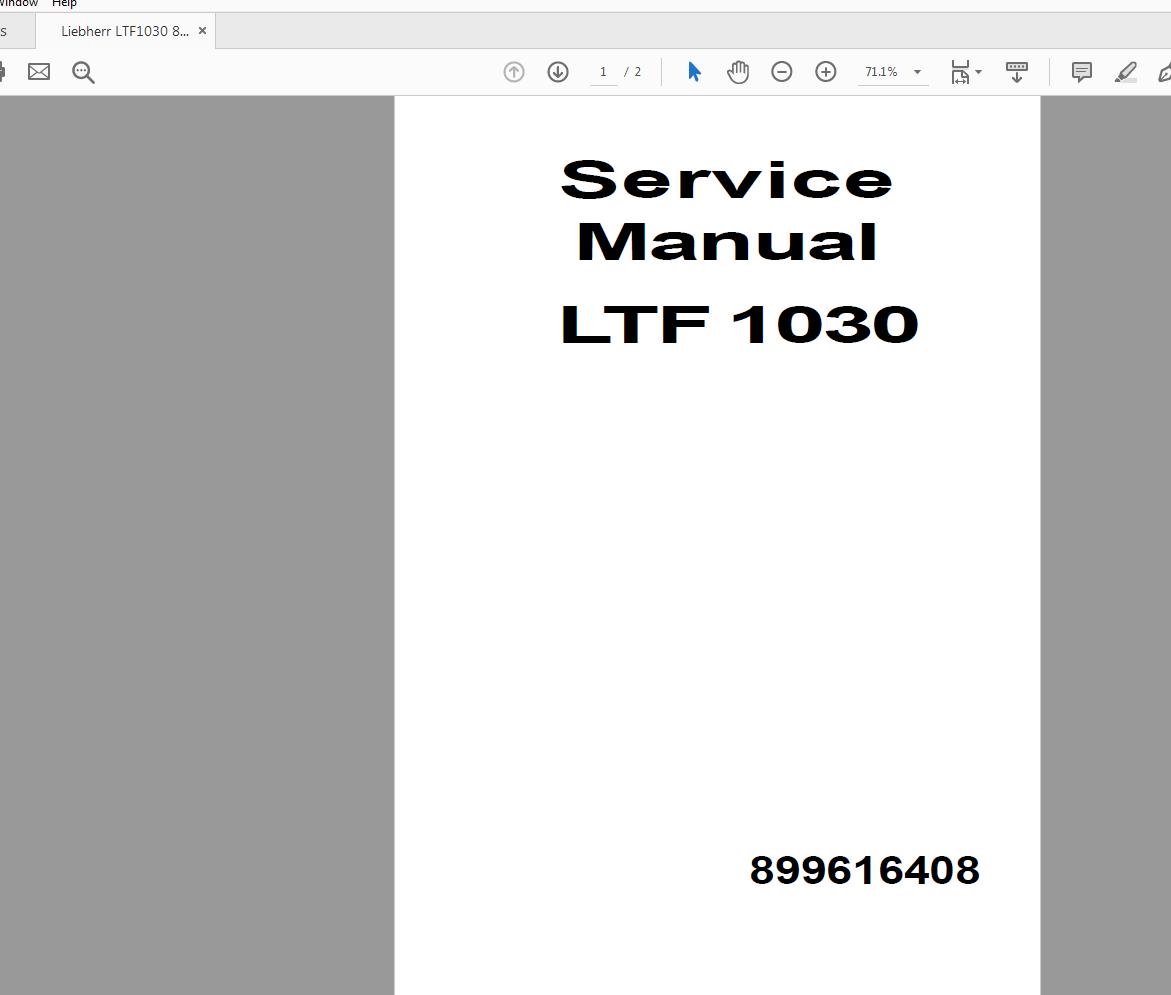Zoom out with the minus button
This screenshot has width=1171, height=995.
pyautogui.click(x=781, y=72)
